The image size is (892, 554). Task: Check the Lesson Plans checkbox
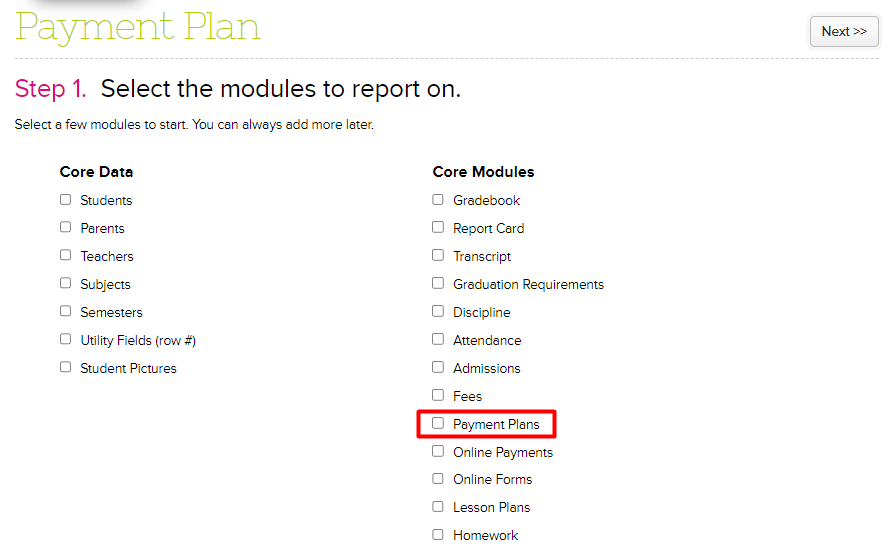(438, 507)
